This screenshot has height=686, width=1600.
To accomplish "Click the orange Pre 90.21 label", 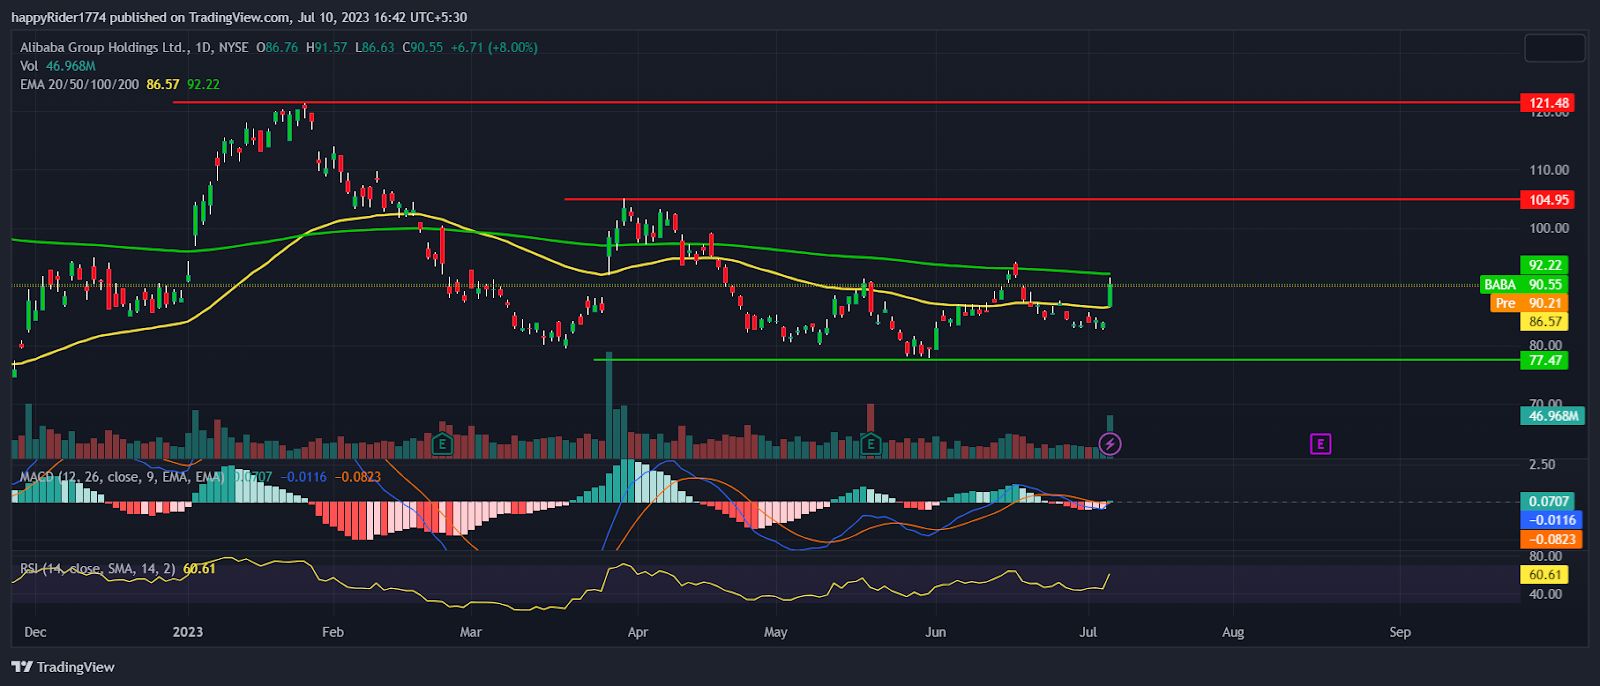I will [1529, 303].
